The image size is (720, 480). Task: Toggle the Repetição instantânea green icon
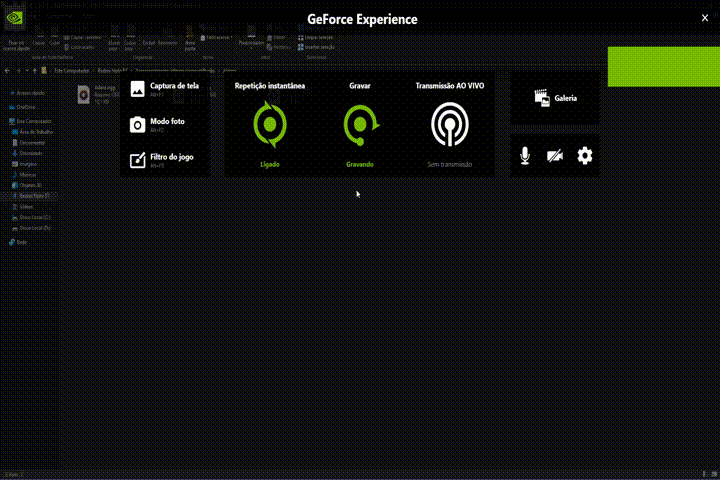pos(270,124)
